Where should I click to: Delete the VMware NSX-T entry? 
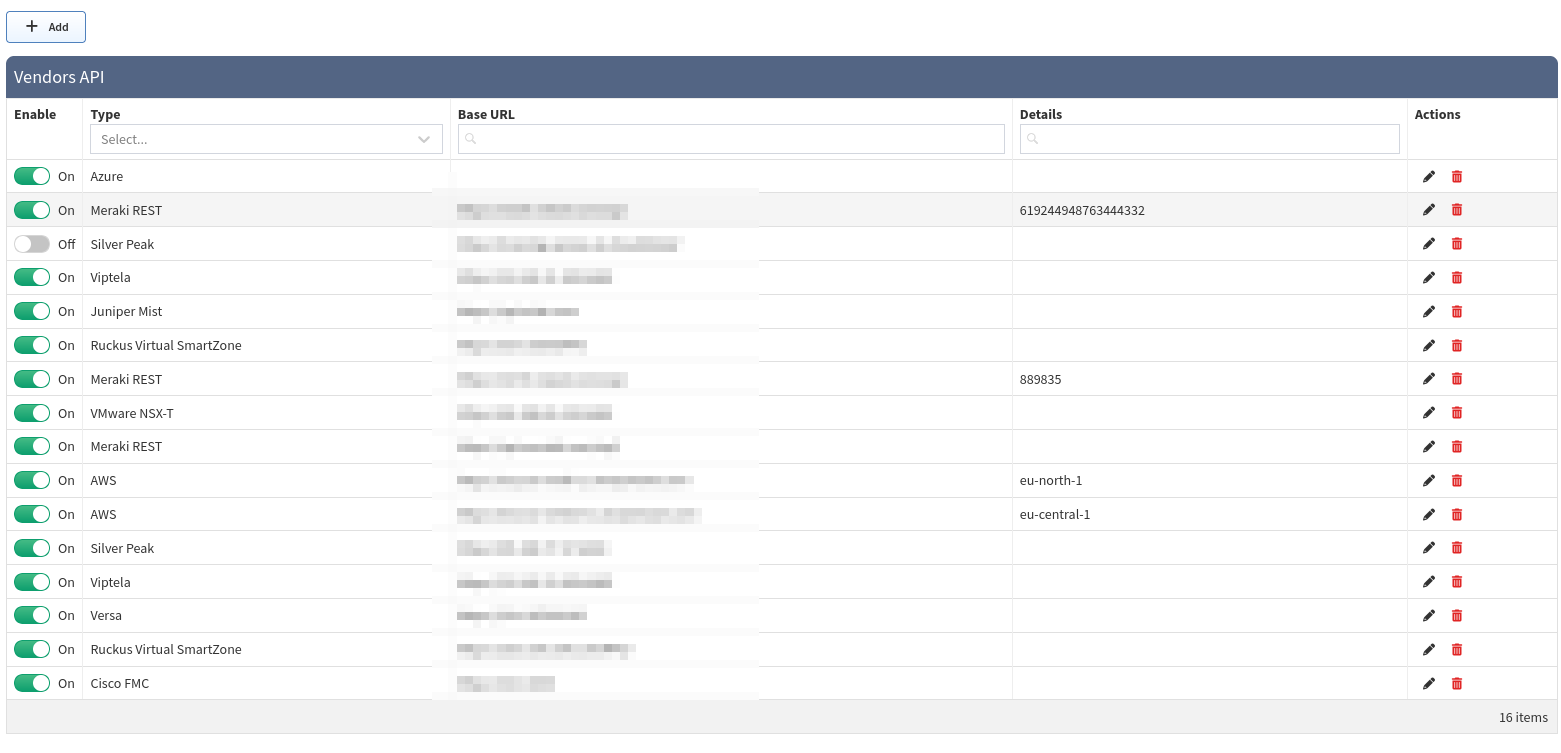[x=1457, y=413]
